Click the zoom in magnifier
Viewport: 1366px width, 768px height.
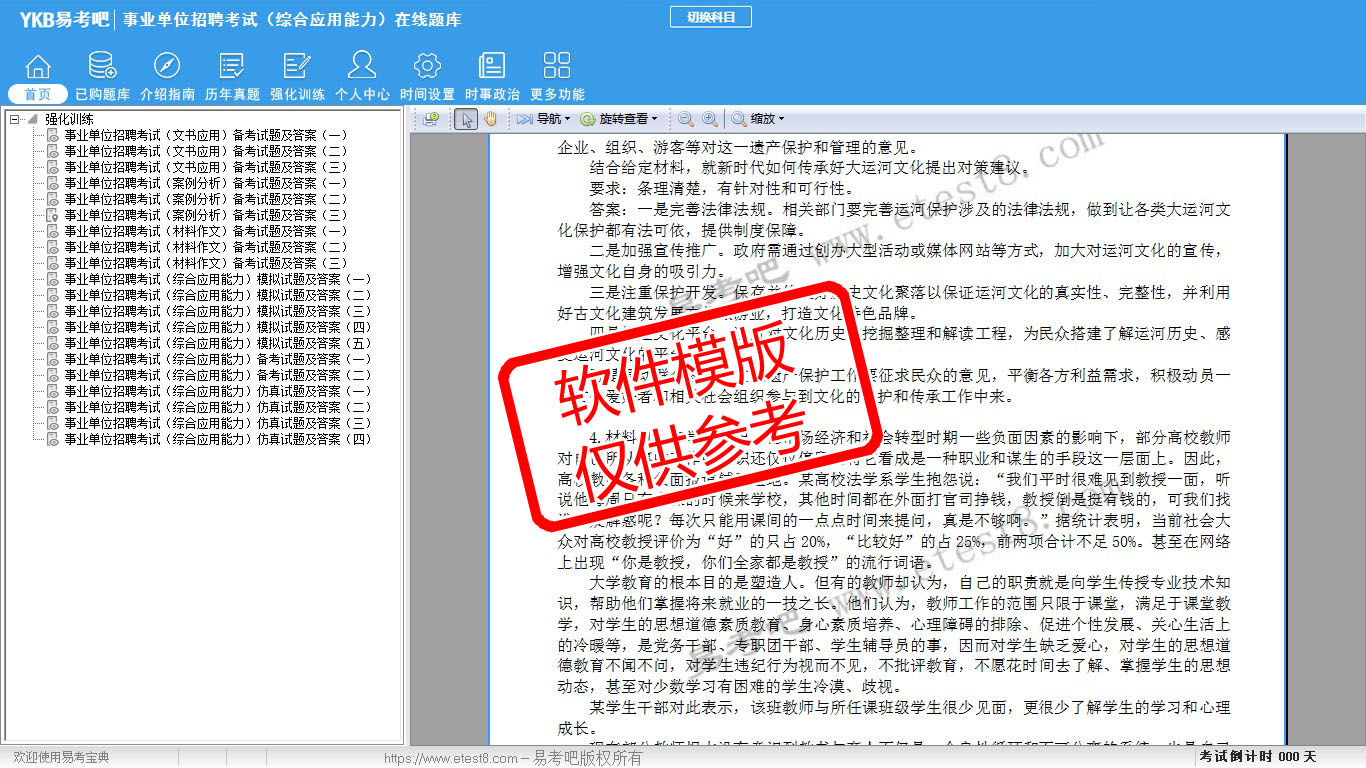pos(710,119)
